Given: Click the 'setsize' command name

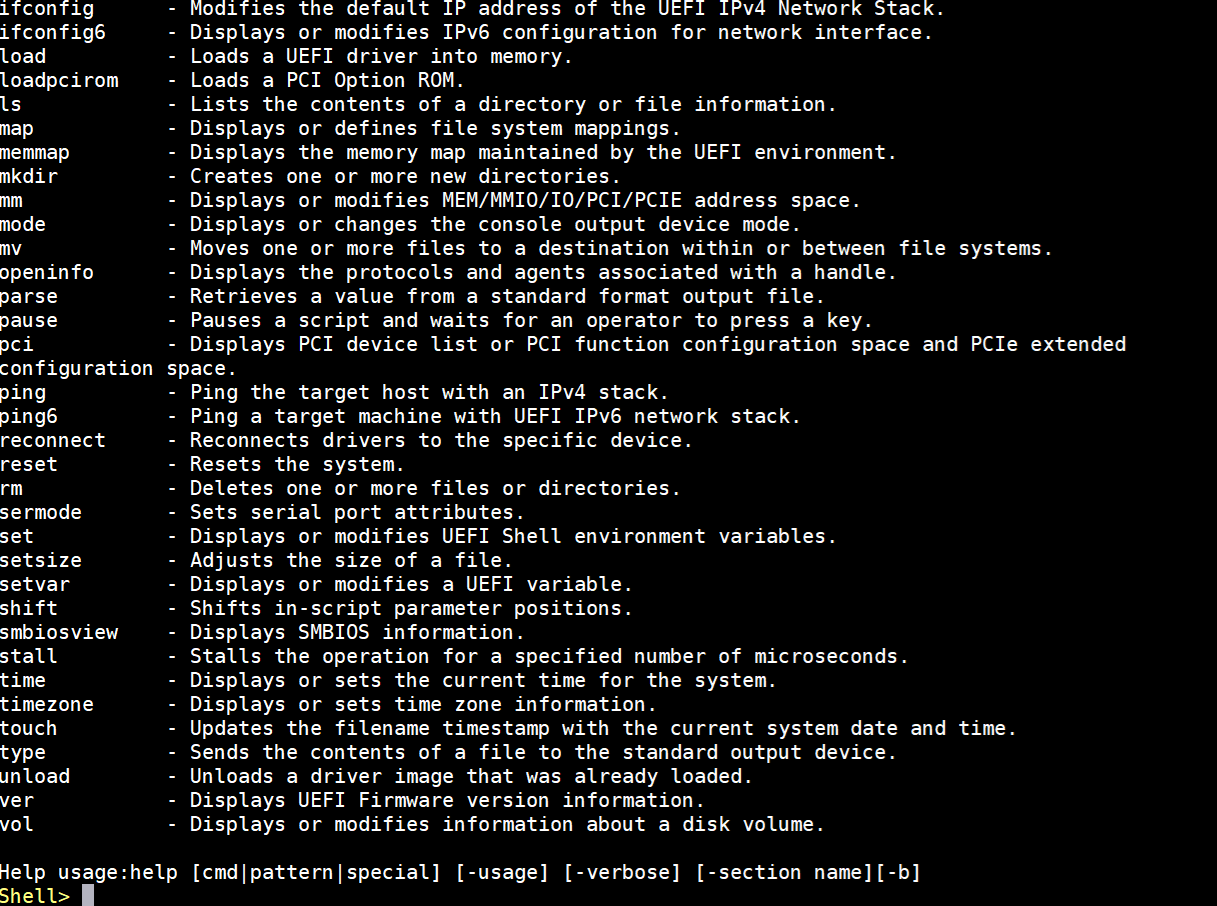Looking at the screenshot, I should coord(41,560).
